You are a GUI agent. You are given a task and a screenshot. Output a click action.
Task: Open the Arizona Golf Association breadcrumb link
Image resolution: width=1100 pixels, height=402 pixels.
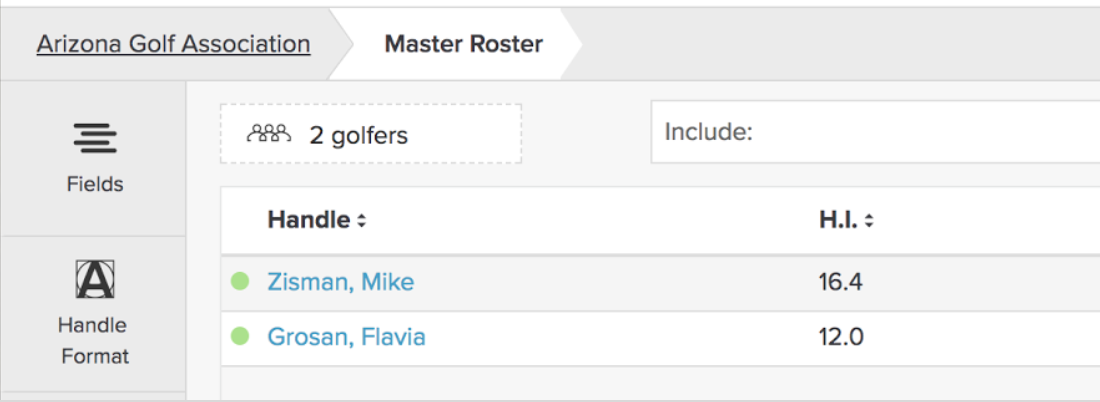173,44
